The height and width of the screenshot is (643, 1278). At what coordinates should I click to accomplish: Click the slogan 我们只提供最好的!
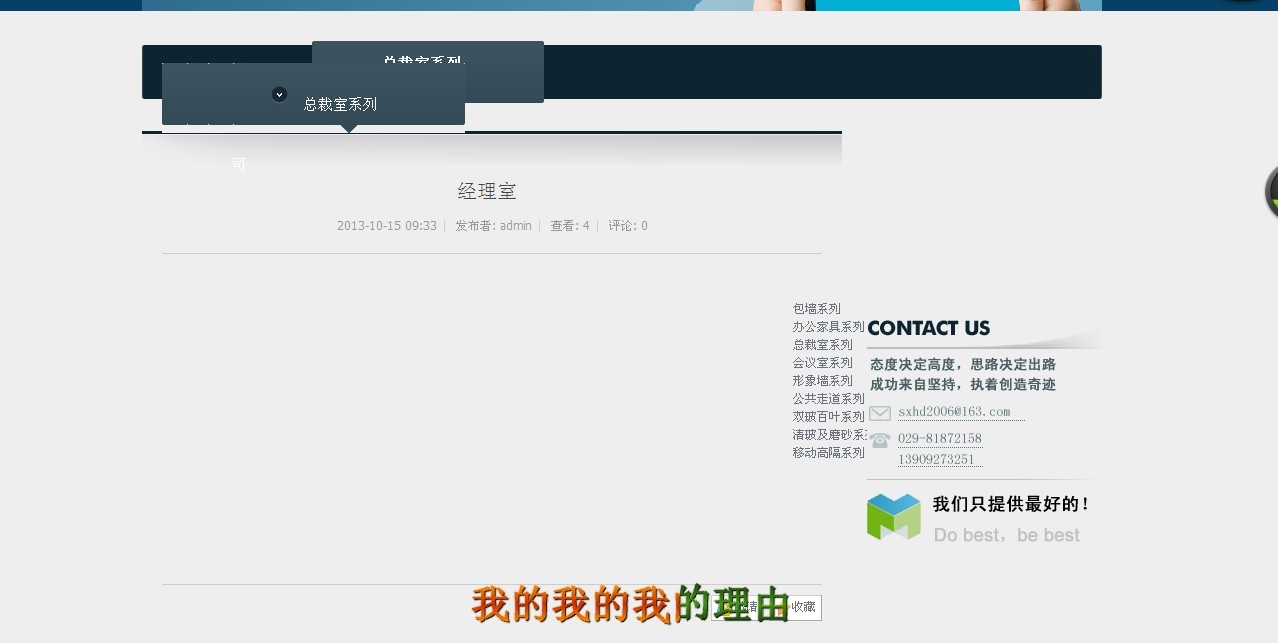[x=1011, y=505]
